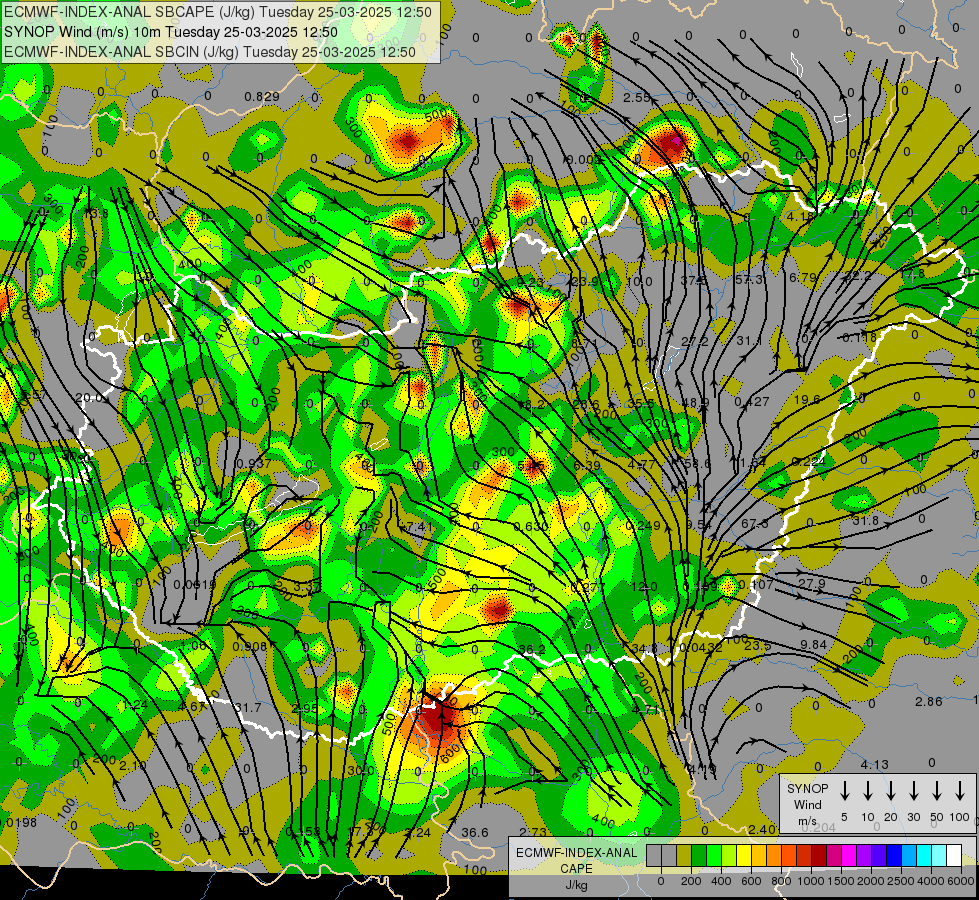Click the map value '0.0432'
Screen dimensions: 979x900
[x=701, y=648]
